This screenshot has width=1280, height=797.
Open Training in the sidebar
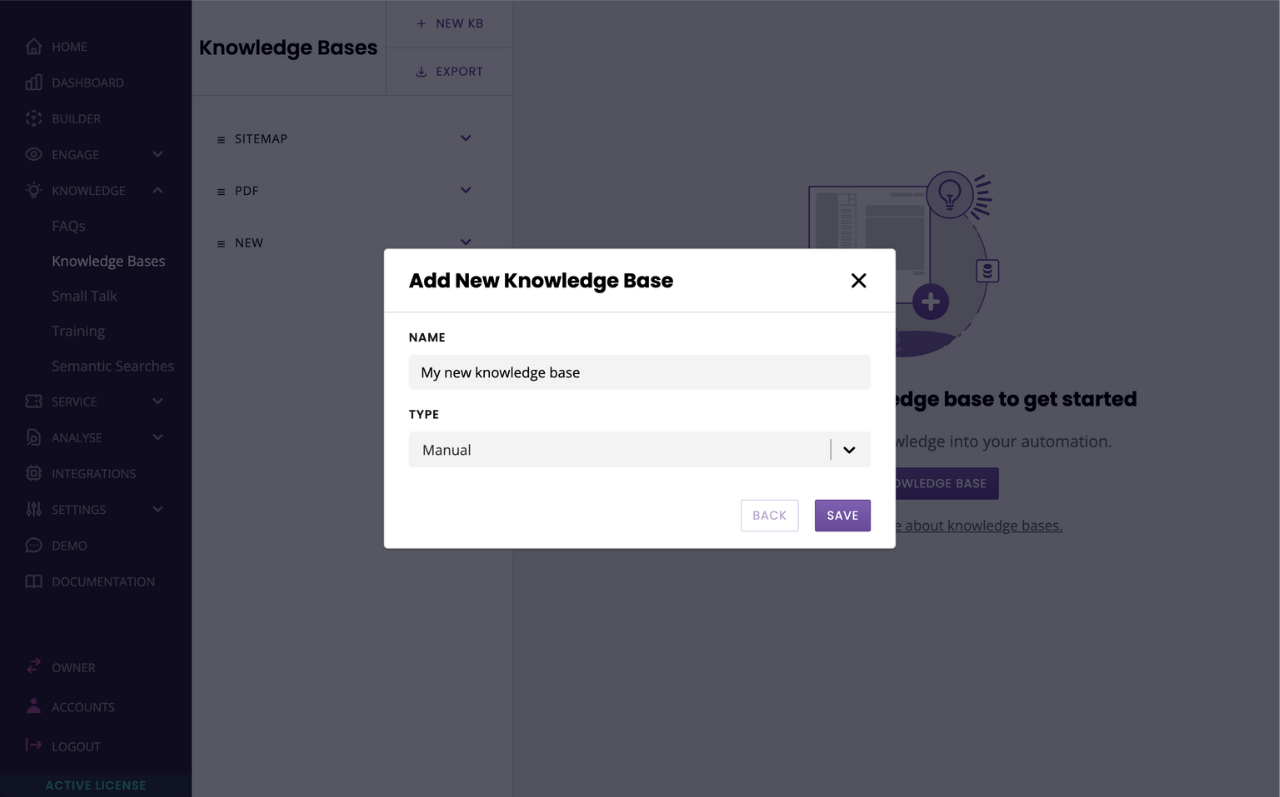pyautogui.click(x=78, y=331)
